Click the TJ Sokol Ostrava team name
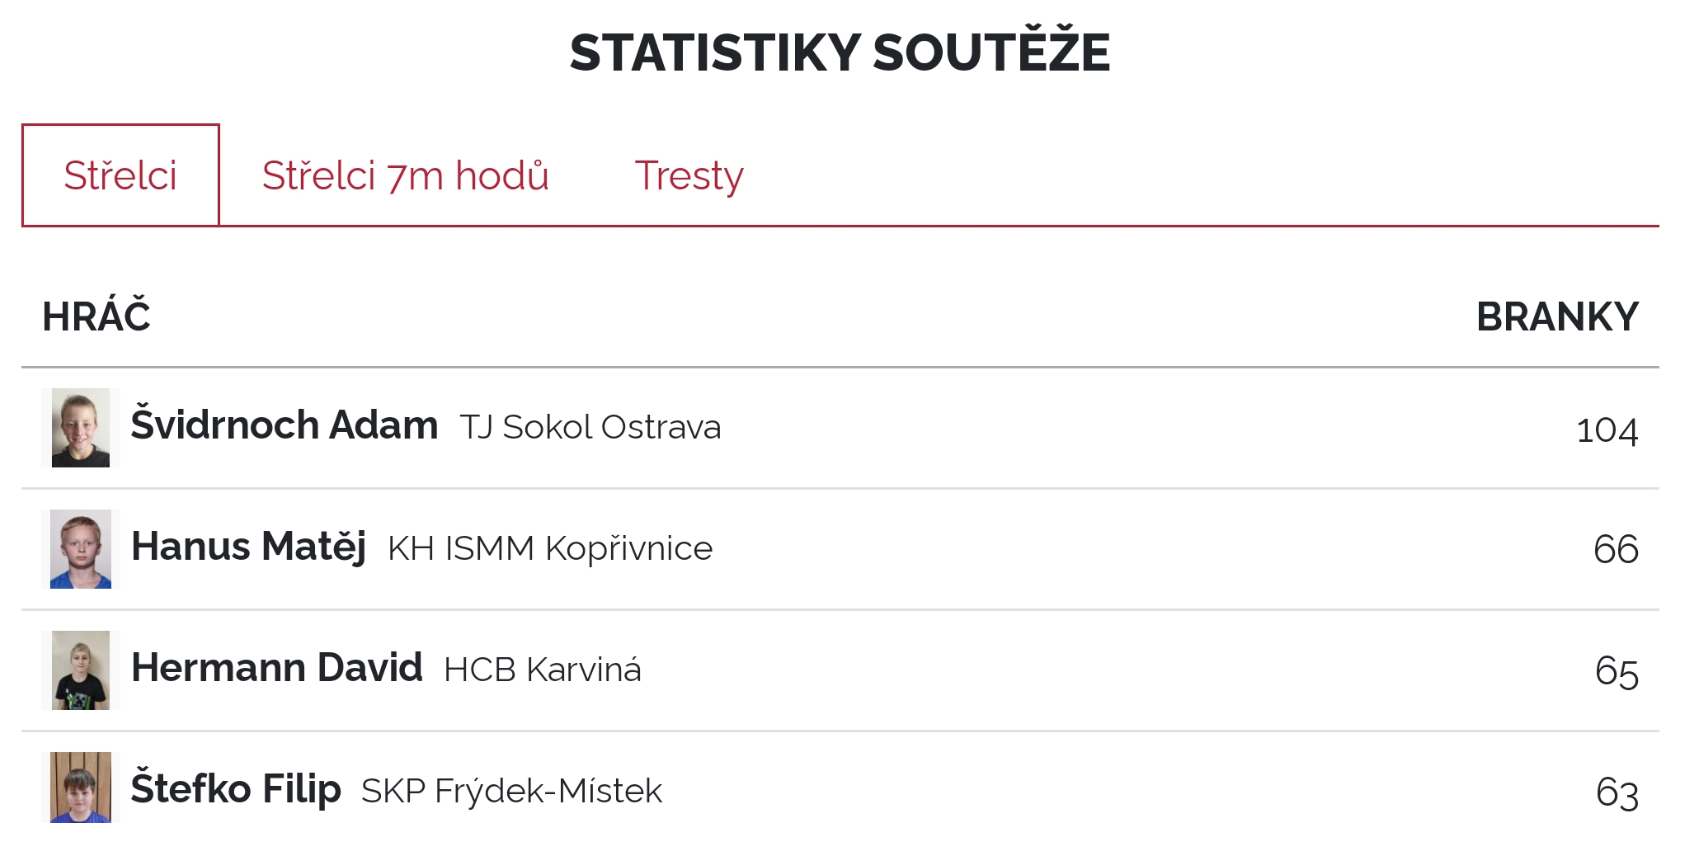The width and height of the screenshot is (1692, 854). click(x=590, y=427)
